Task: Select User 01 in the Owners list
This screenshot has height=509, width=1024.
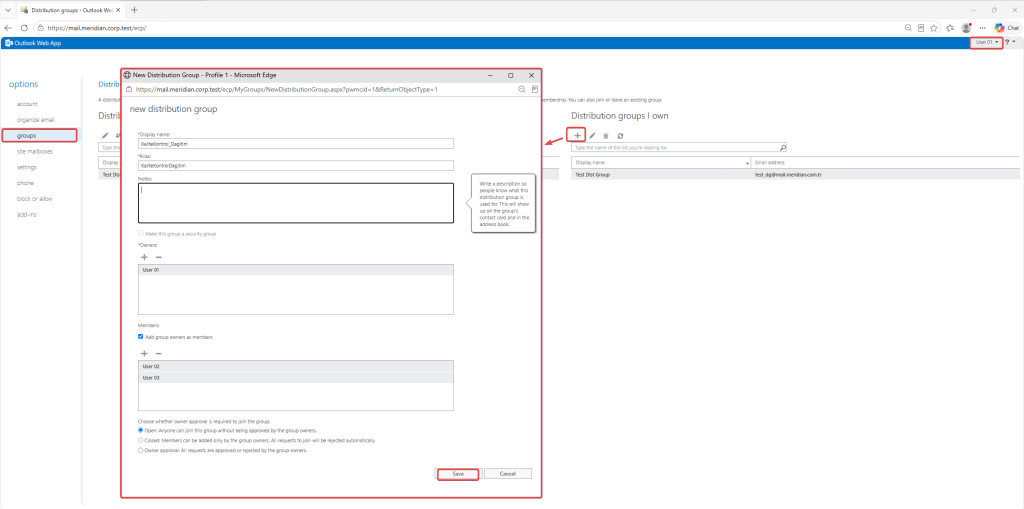Action: point(296,270)
